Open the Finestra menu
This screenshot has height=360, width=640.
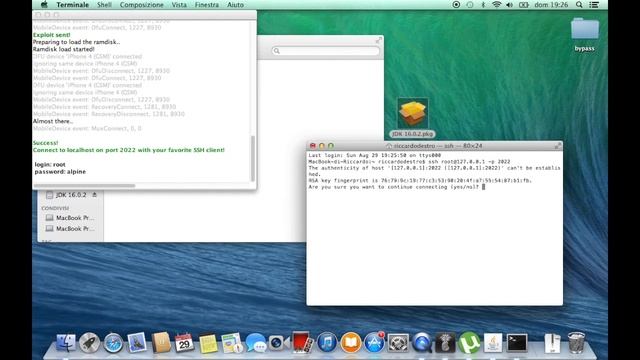pyautogui.click(x=207, y=5)
